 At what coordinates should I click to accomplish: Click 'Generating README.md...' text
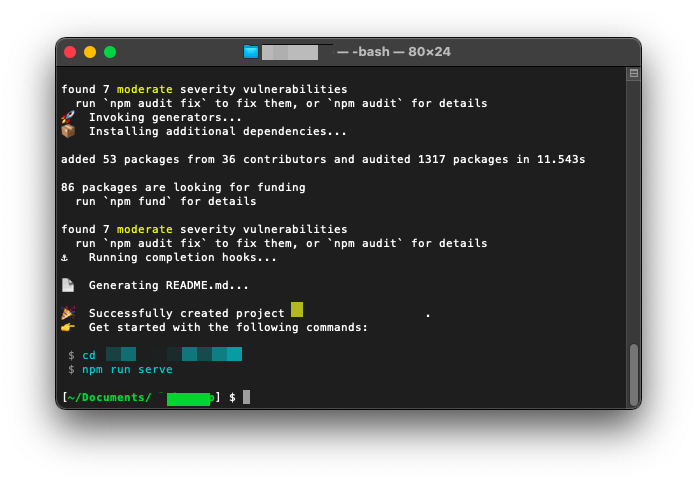point(168,285)
